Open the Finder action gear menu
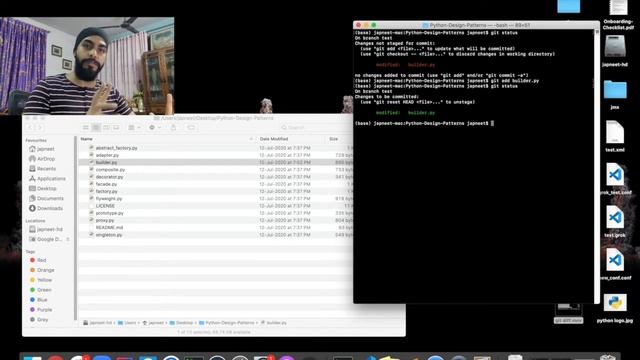The height and width of the screenshot is (360, 640). point(155,128)
